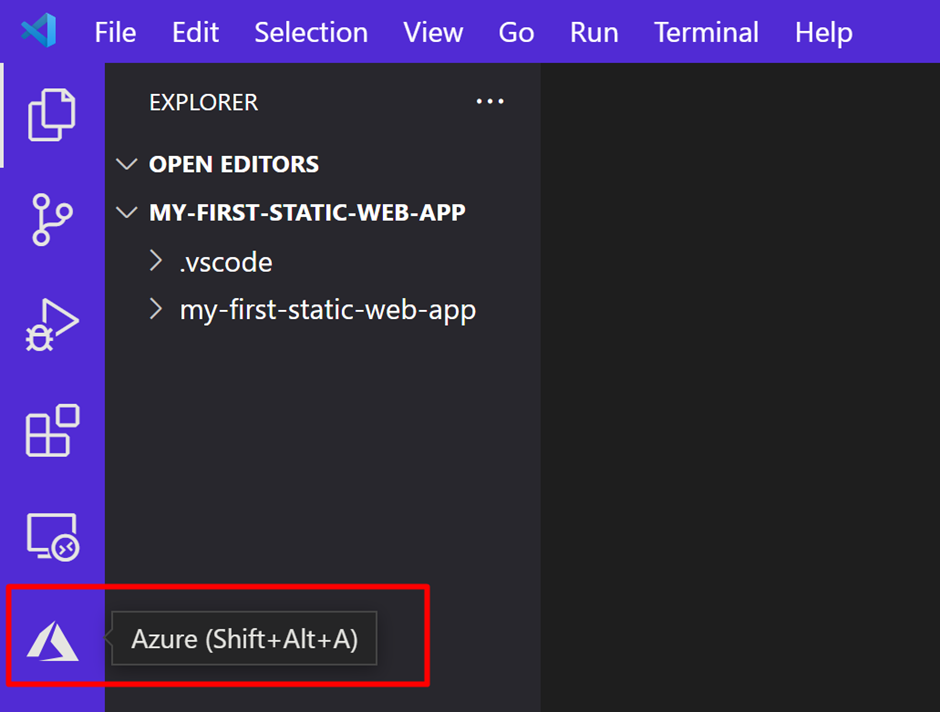The image size is (940, 712).
Task: Open Explorer's more actions ellipsis menu
Action: (x=490, y=101)
